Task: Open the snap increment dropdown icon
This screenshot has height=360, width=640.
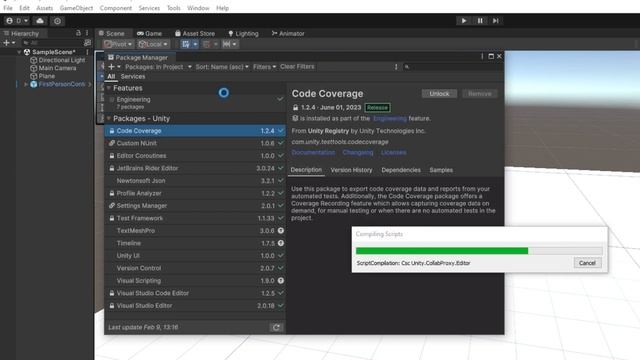Action: coord(230,44)
